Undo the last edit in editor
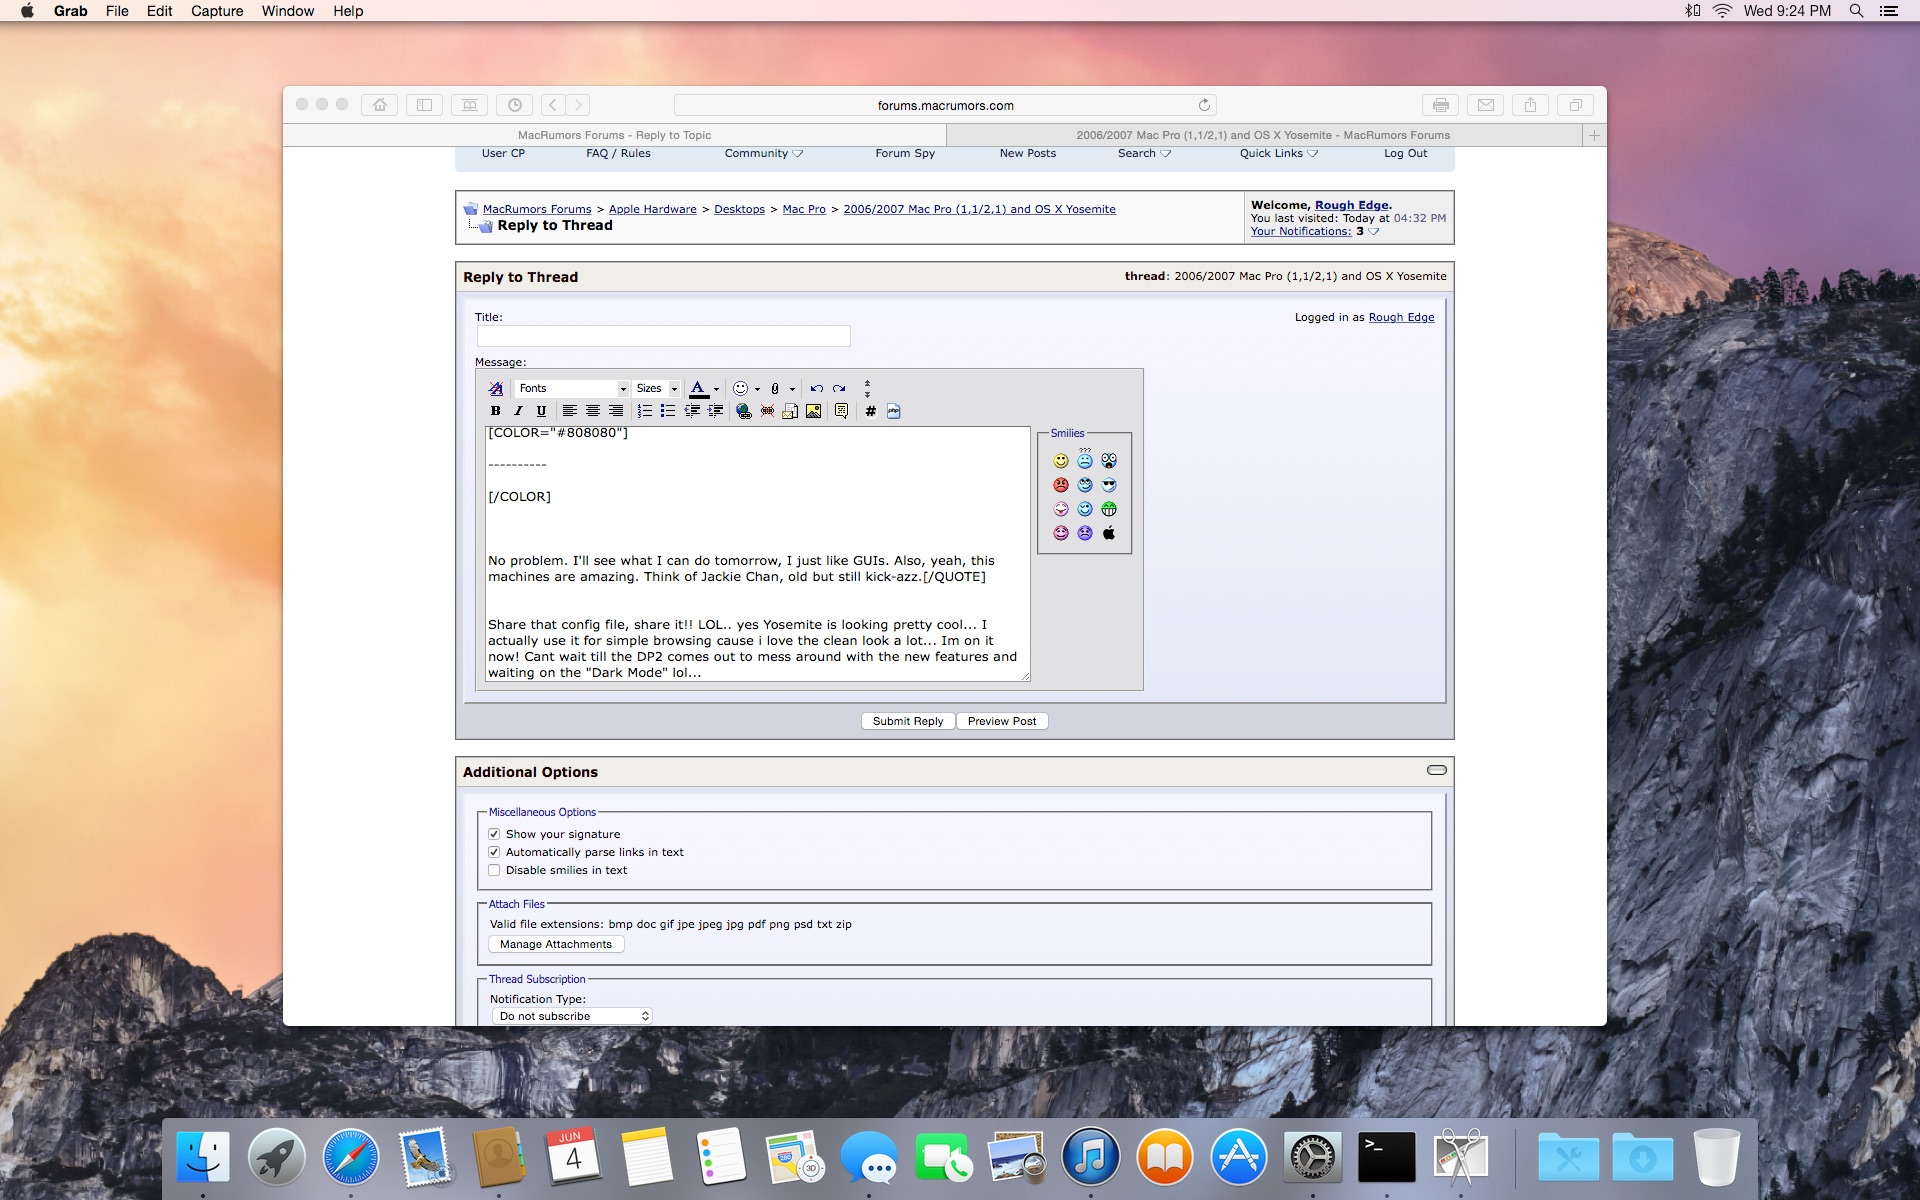 point(817,389)
